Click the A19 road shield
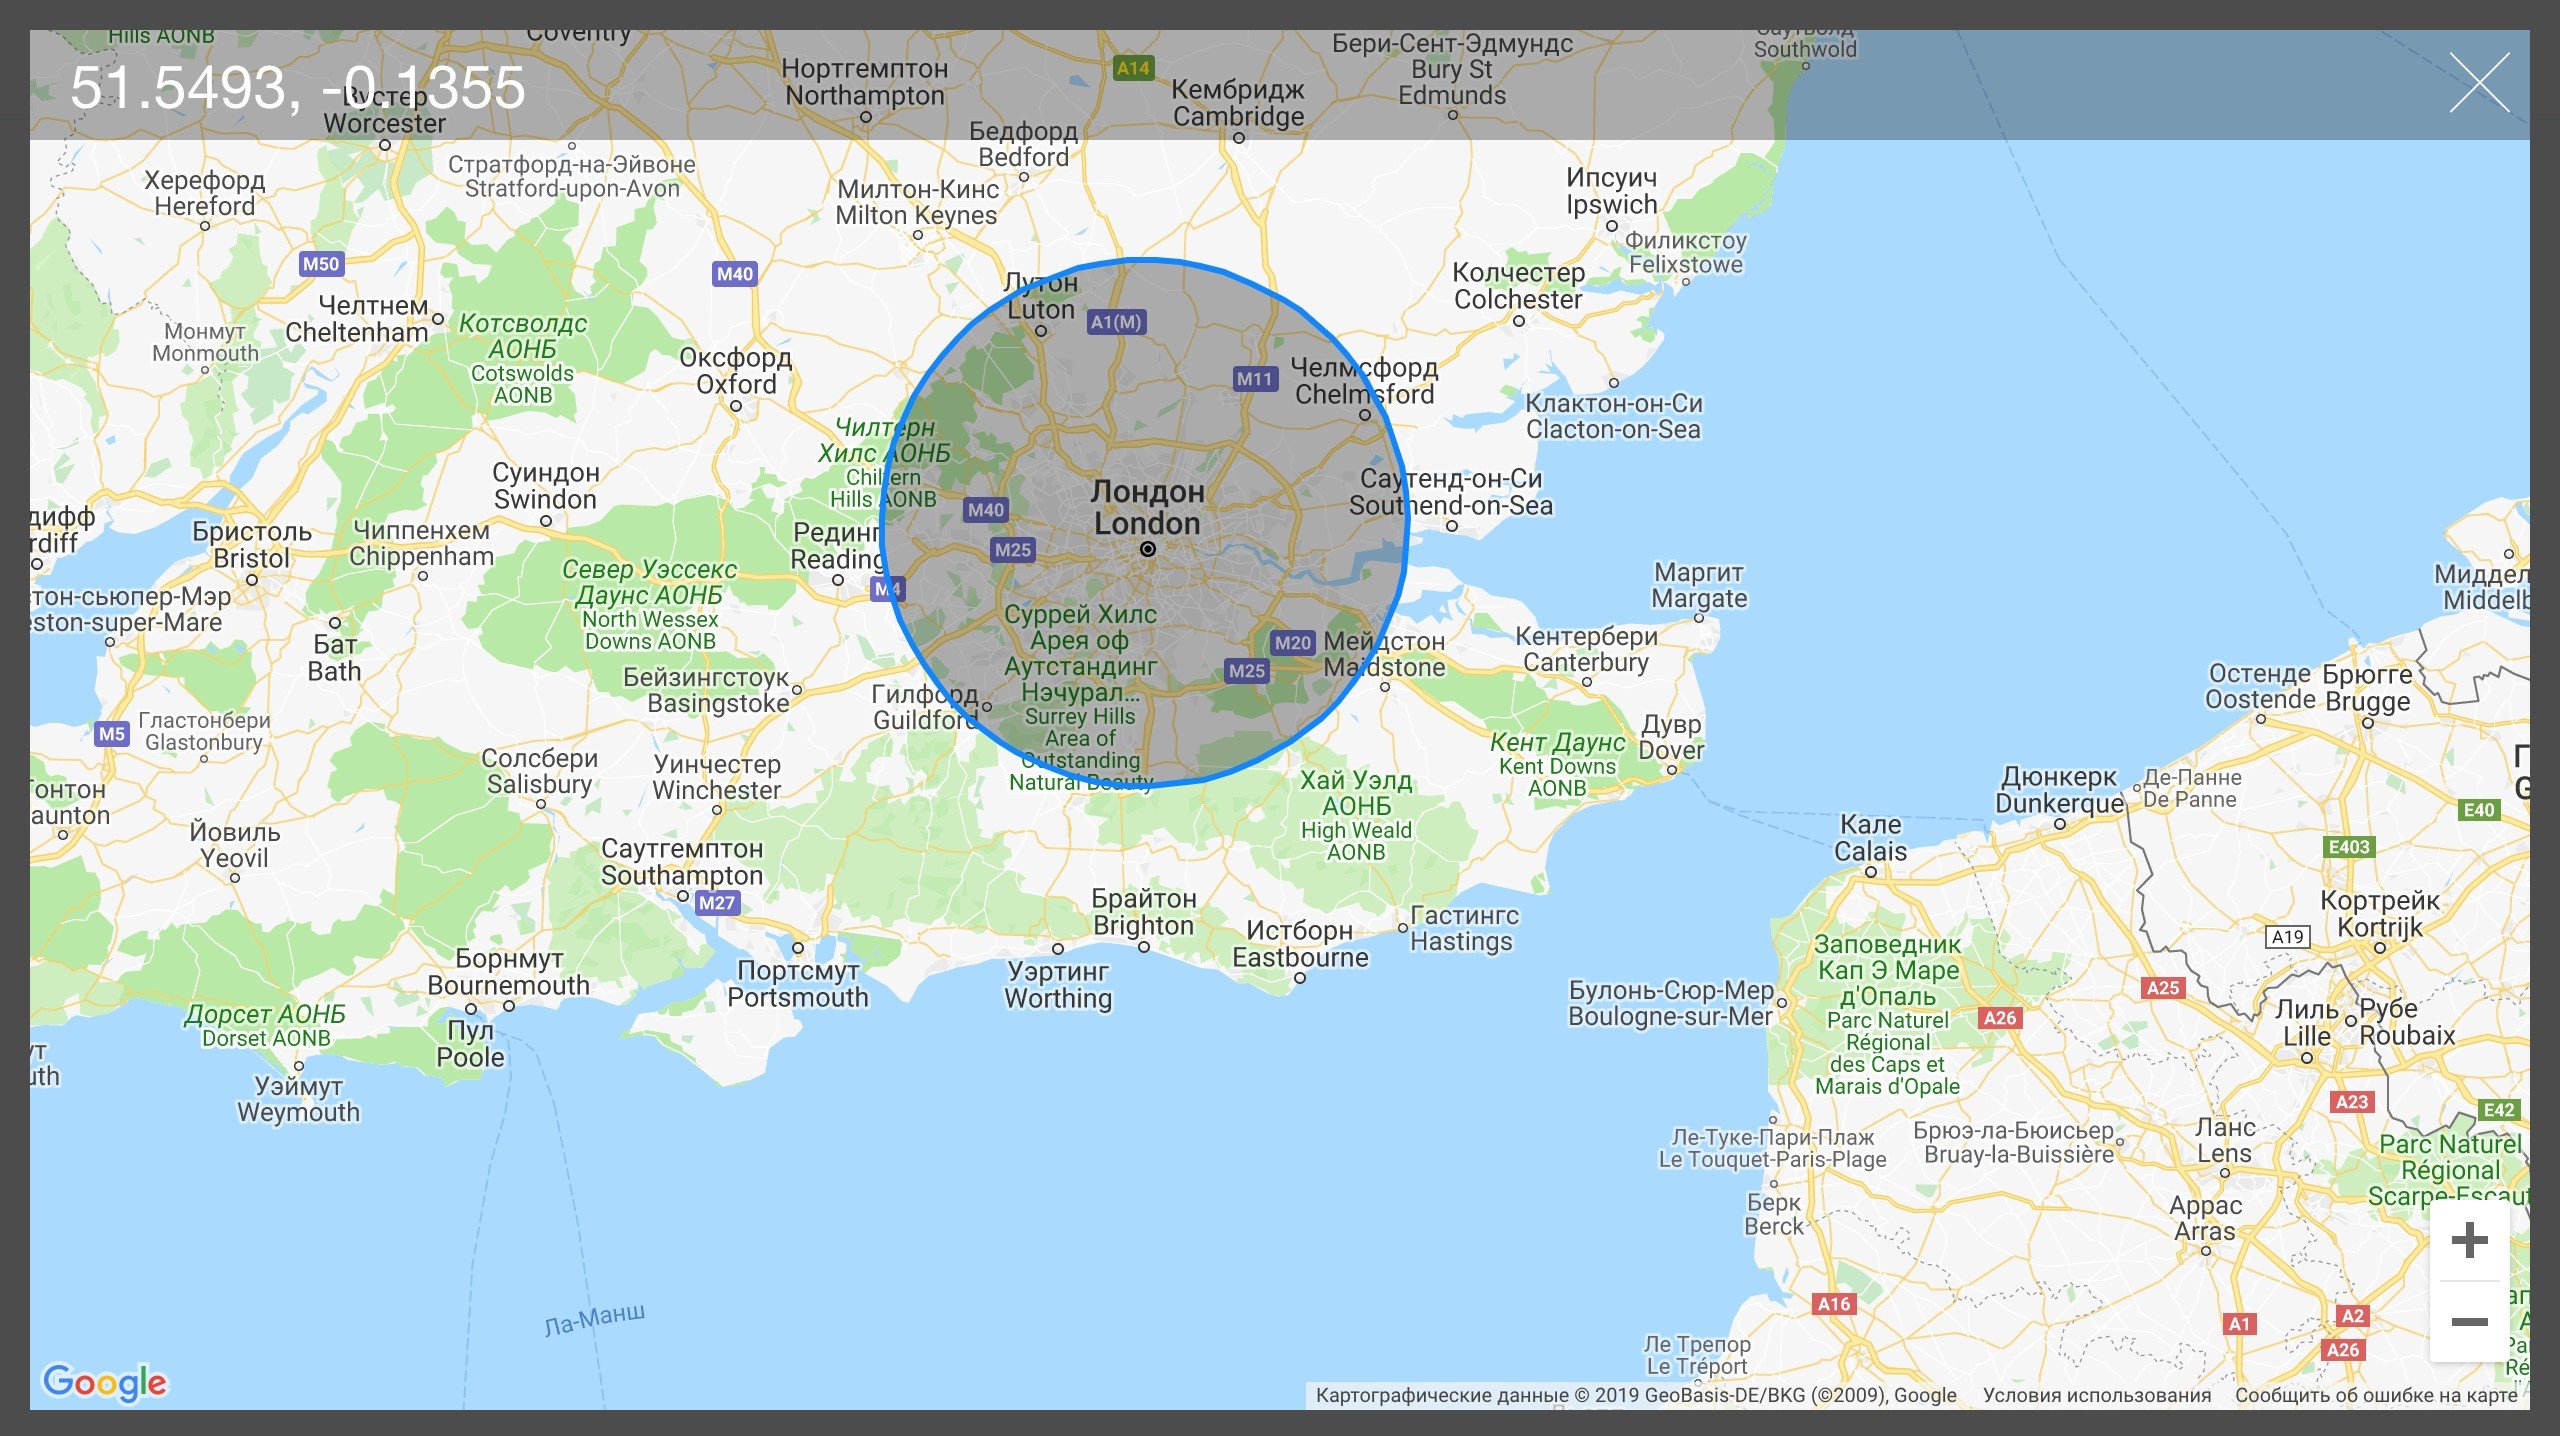 [x=2288, y=937]
